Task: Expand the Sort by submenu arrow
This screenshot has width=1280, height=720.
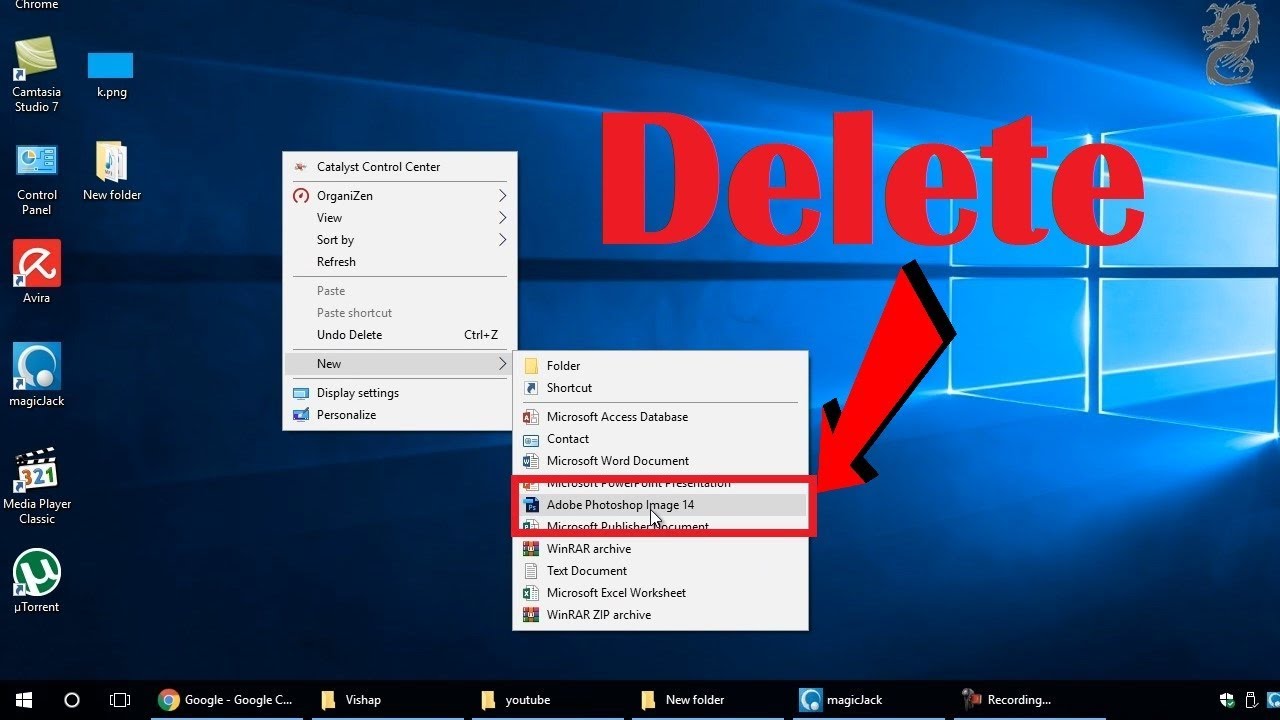Action: 503,240
